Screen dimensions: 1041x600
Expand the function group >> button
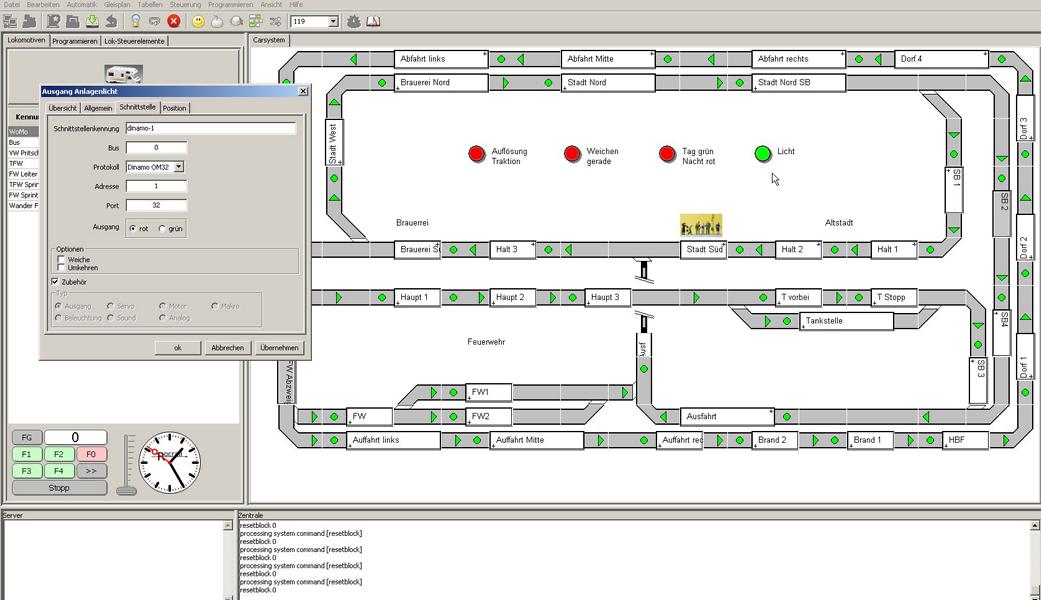[x=91, y=471]
